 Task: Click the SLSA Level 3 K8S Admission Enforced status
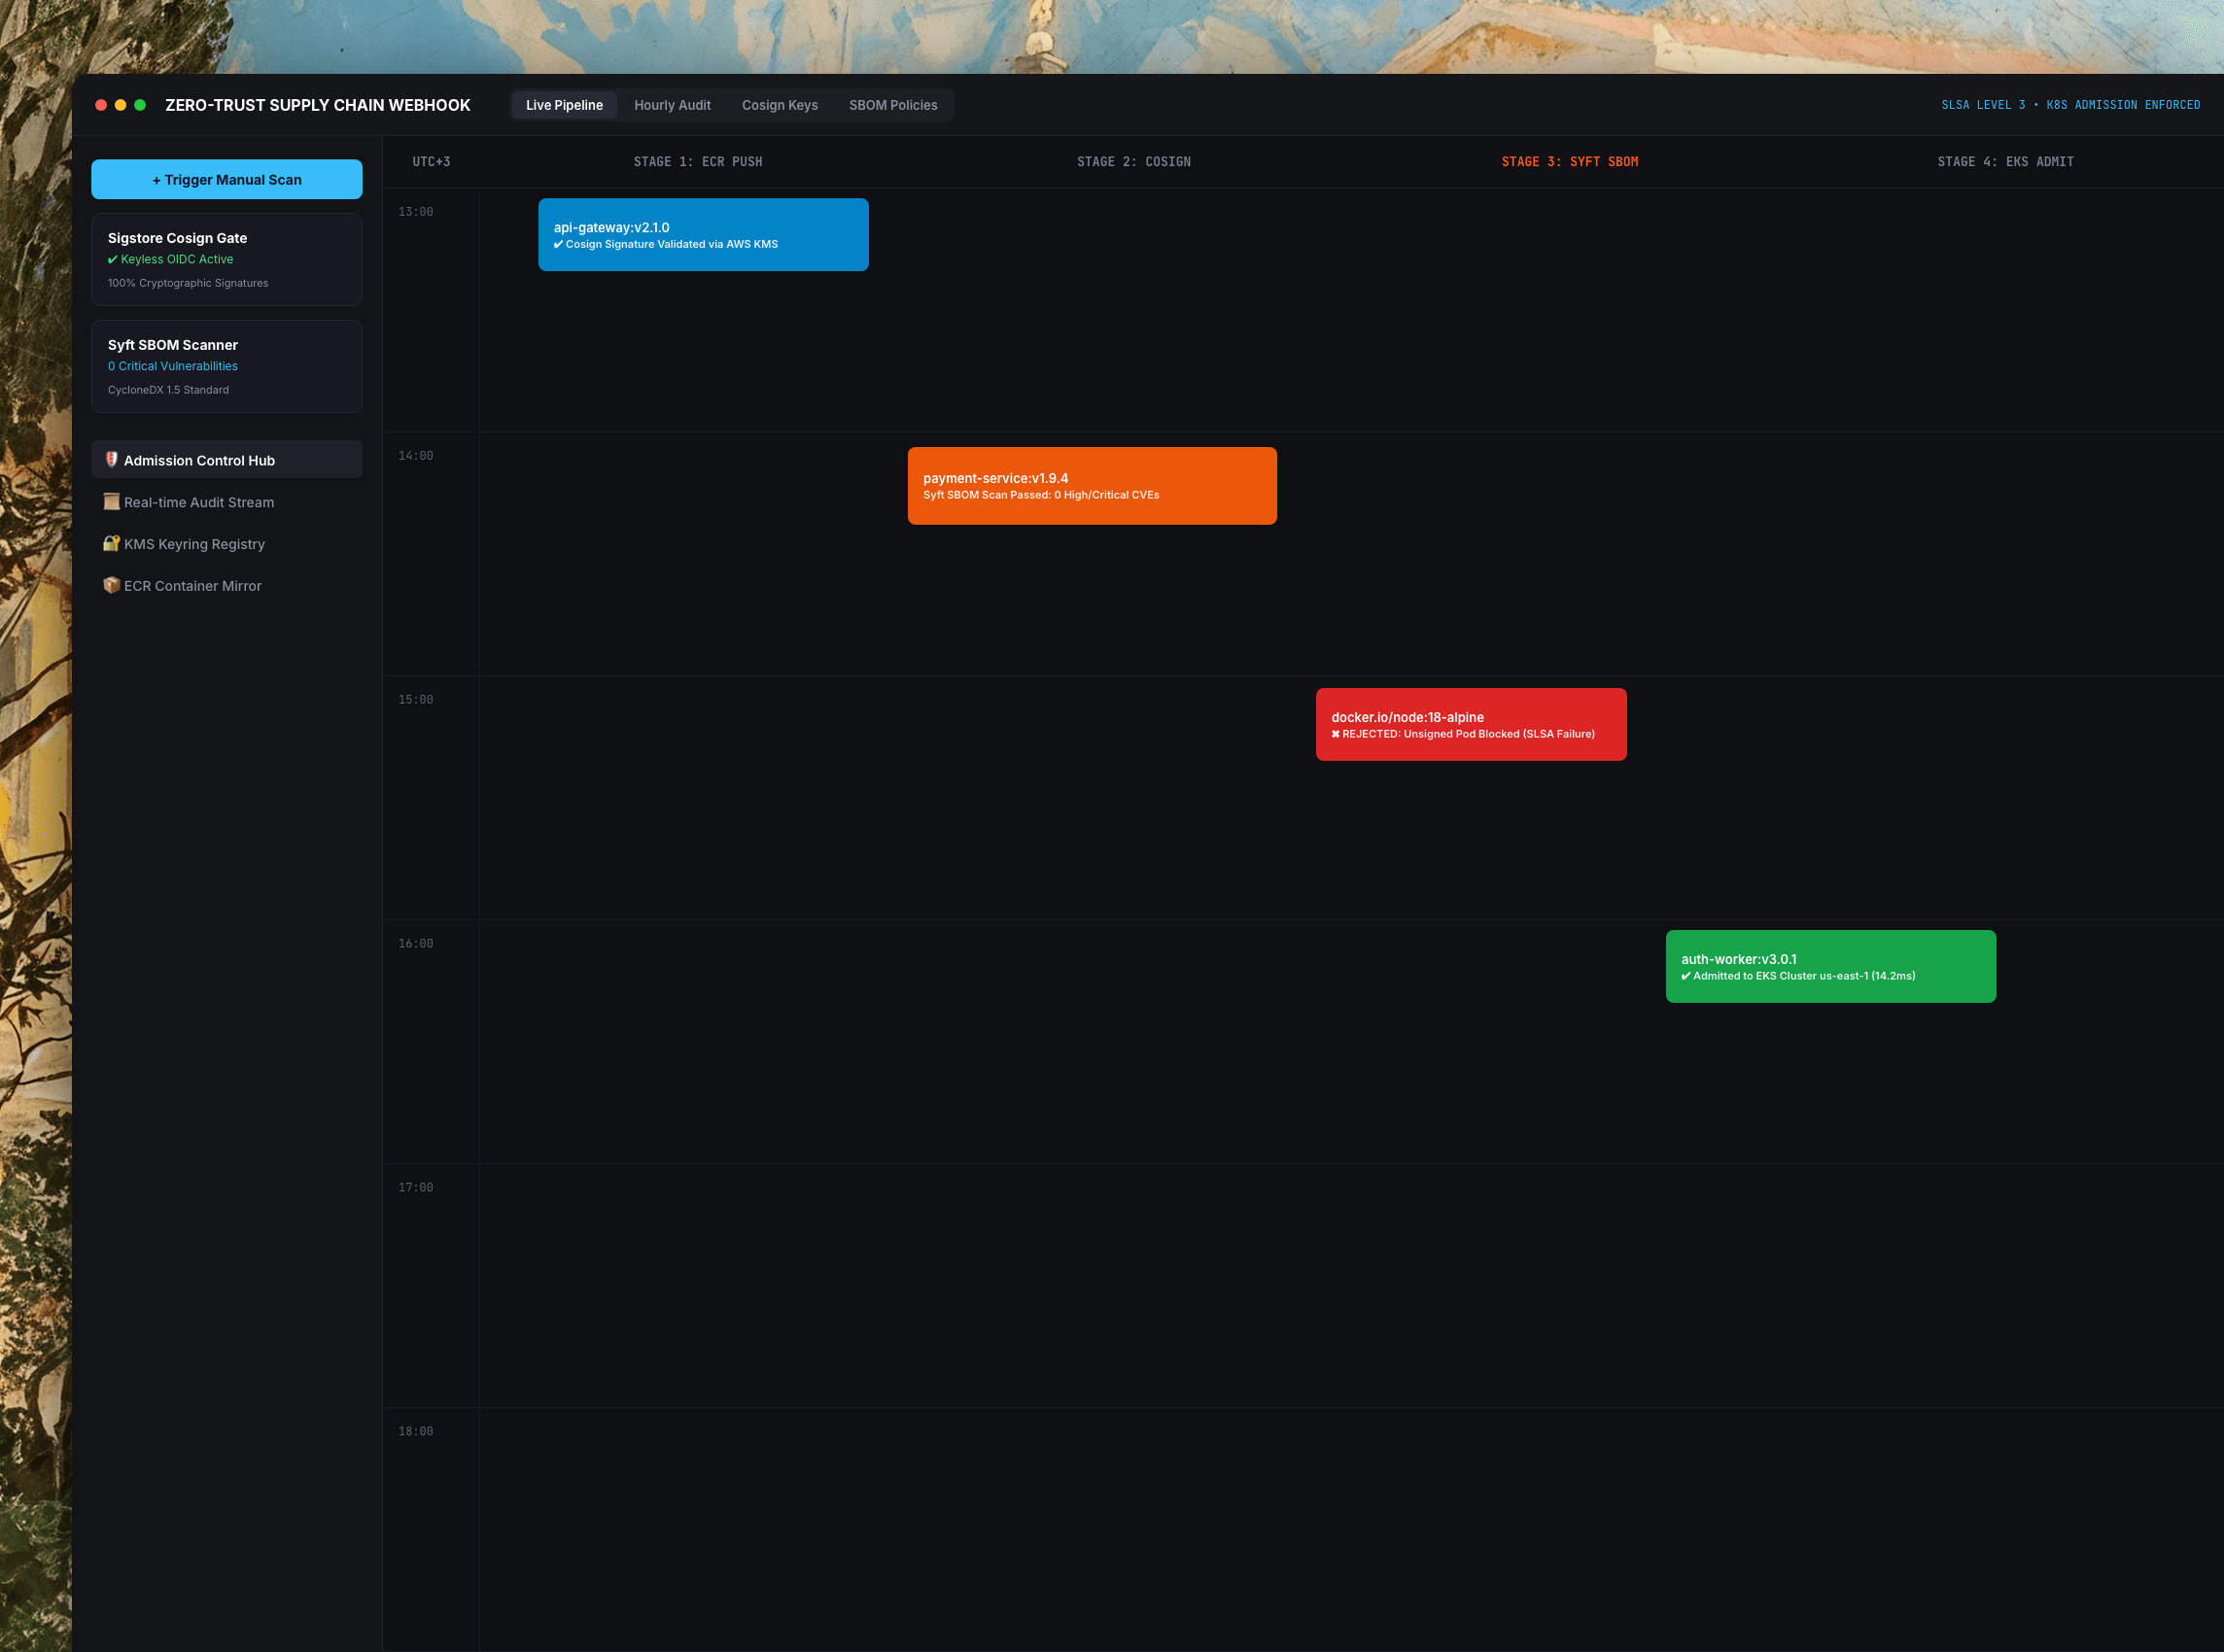pos(2071,105)
